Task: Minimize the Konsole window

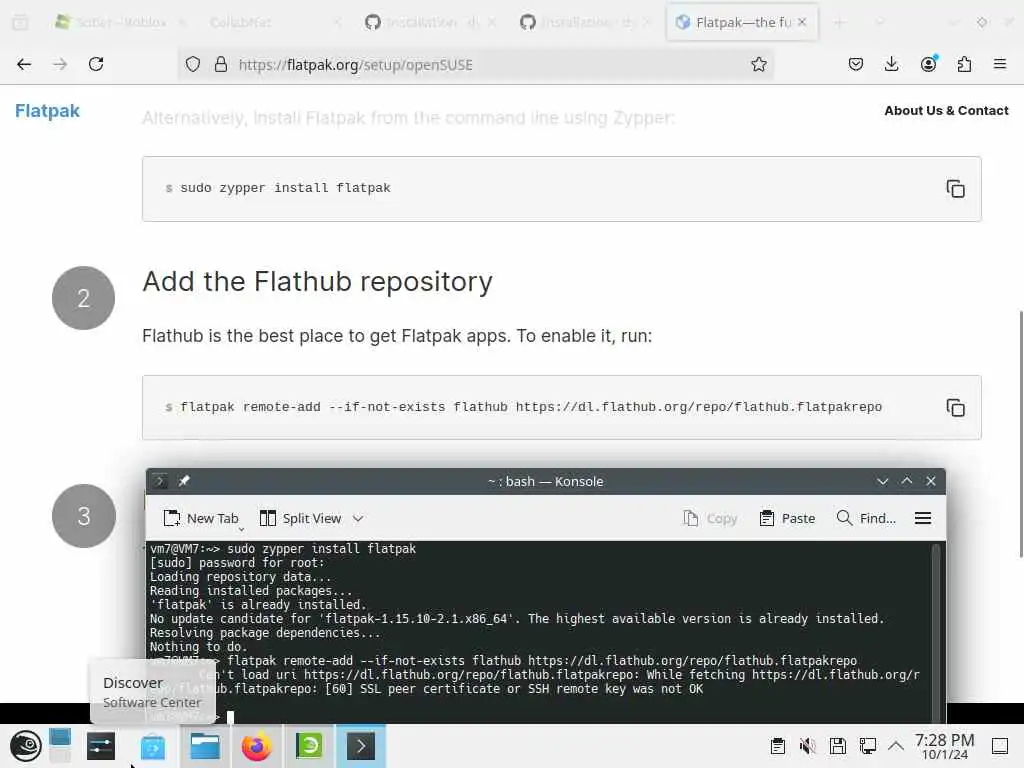Action: 882,481
